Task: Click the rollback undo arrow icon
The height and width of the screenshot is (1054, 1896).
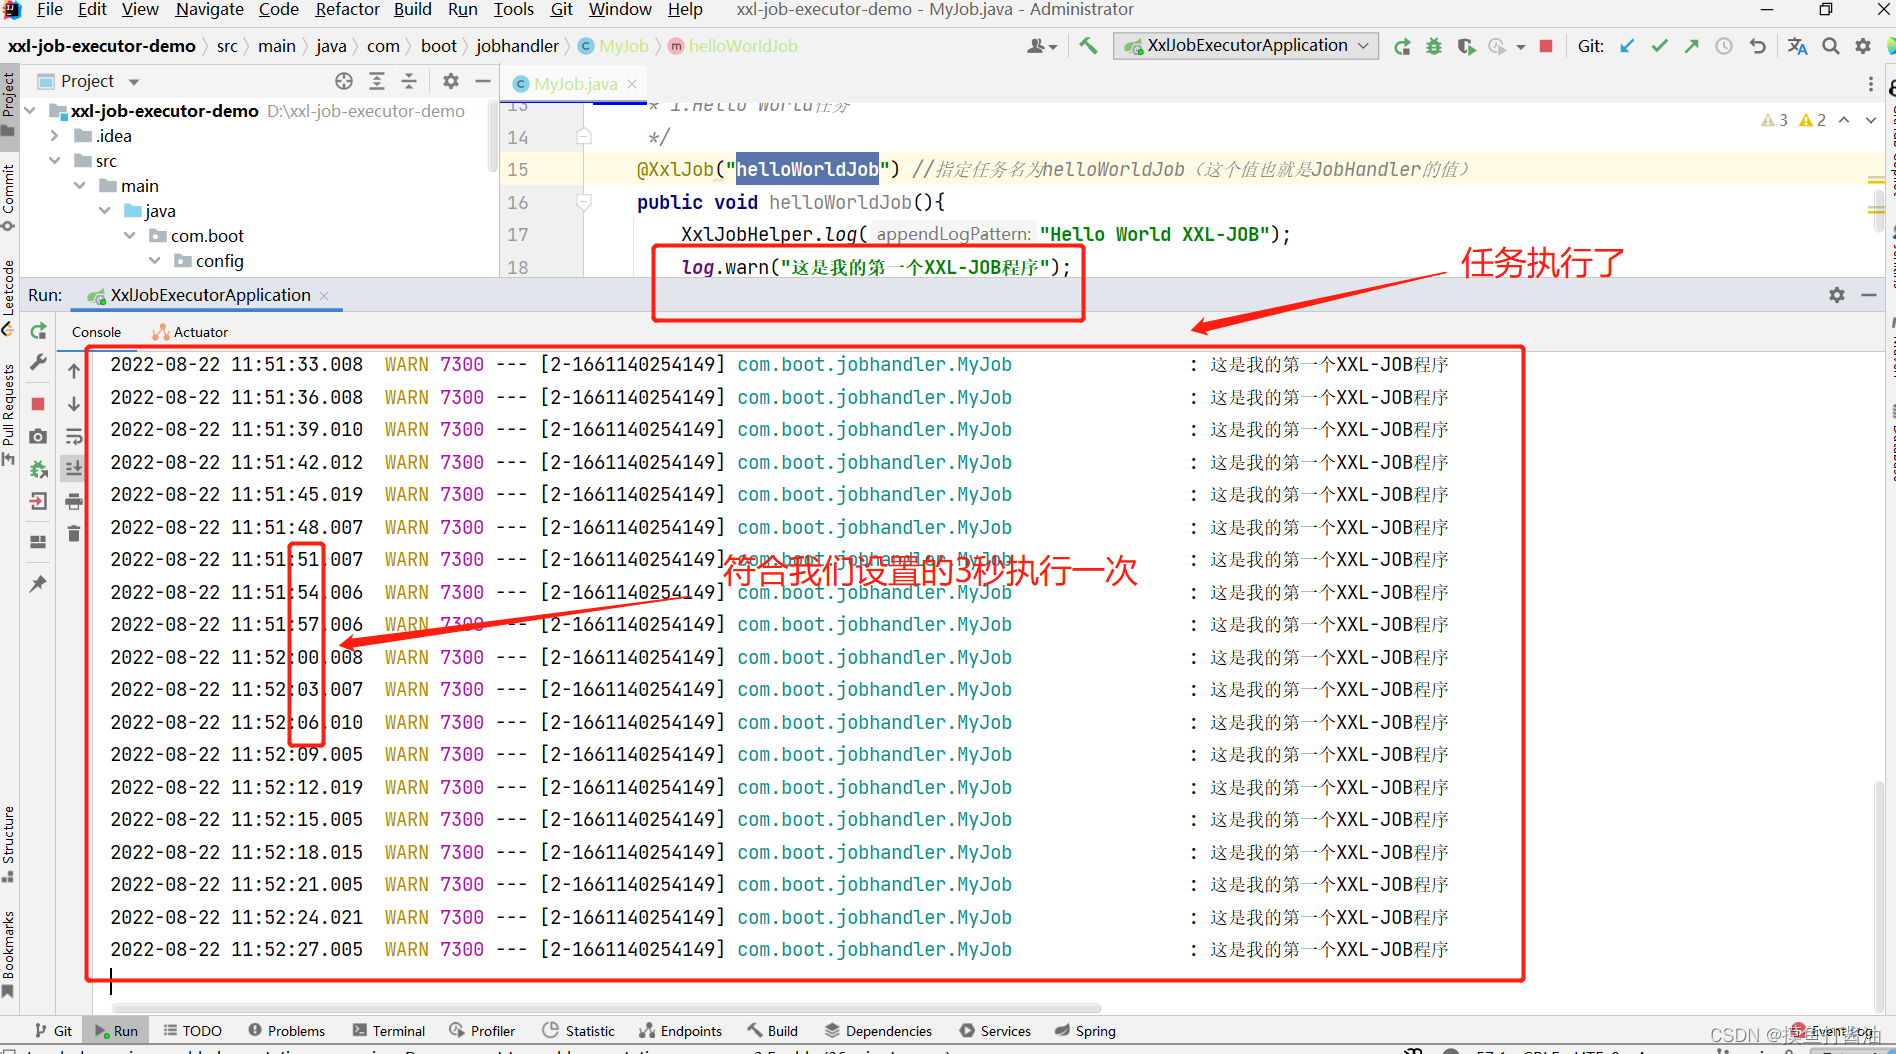Action: click(x=1757, y=46)
